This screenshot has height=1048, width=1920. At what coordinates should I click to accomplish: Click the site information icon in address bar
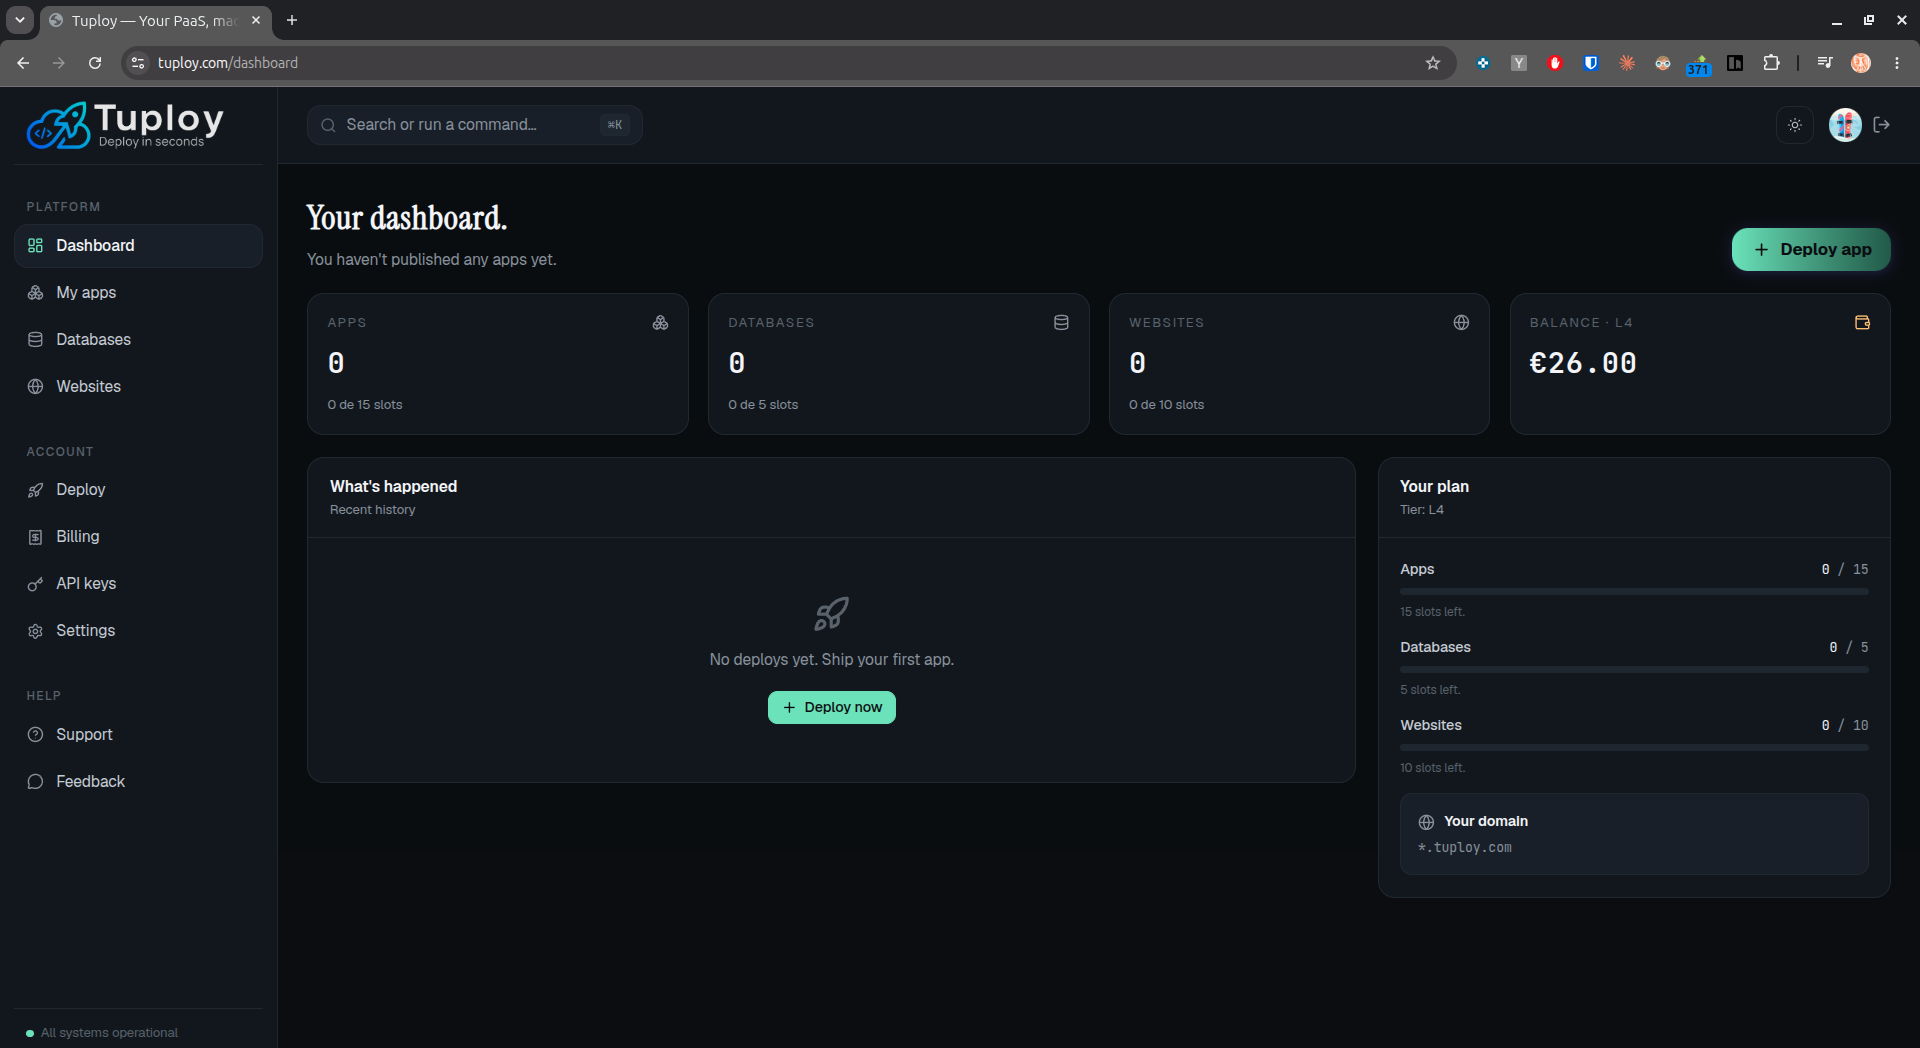pyautogui.click(x=138, y=63)
